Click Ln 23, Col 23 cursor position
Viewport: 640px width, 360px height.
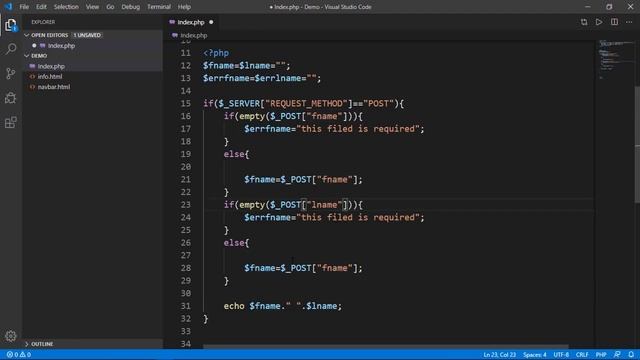coord(500,355)
